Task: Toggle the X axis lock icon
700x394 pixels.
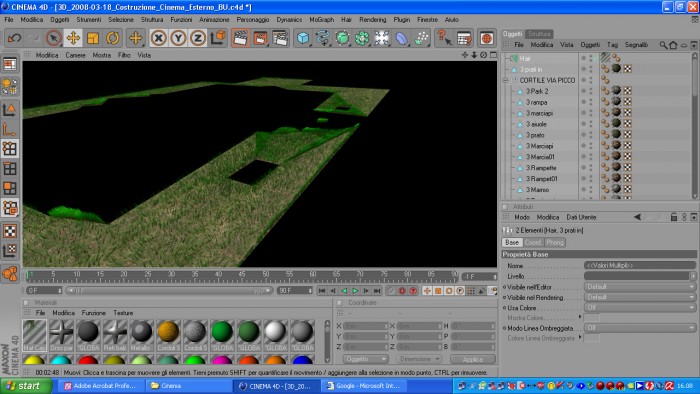Action: click(x=158, y=38)
